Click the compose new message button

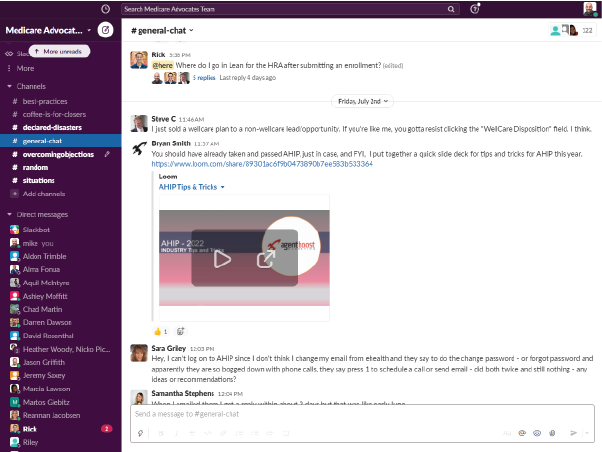[105, 30]
